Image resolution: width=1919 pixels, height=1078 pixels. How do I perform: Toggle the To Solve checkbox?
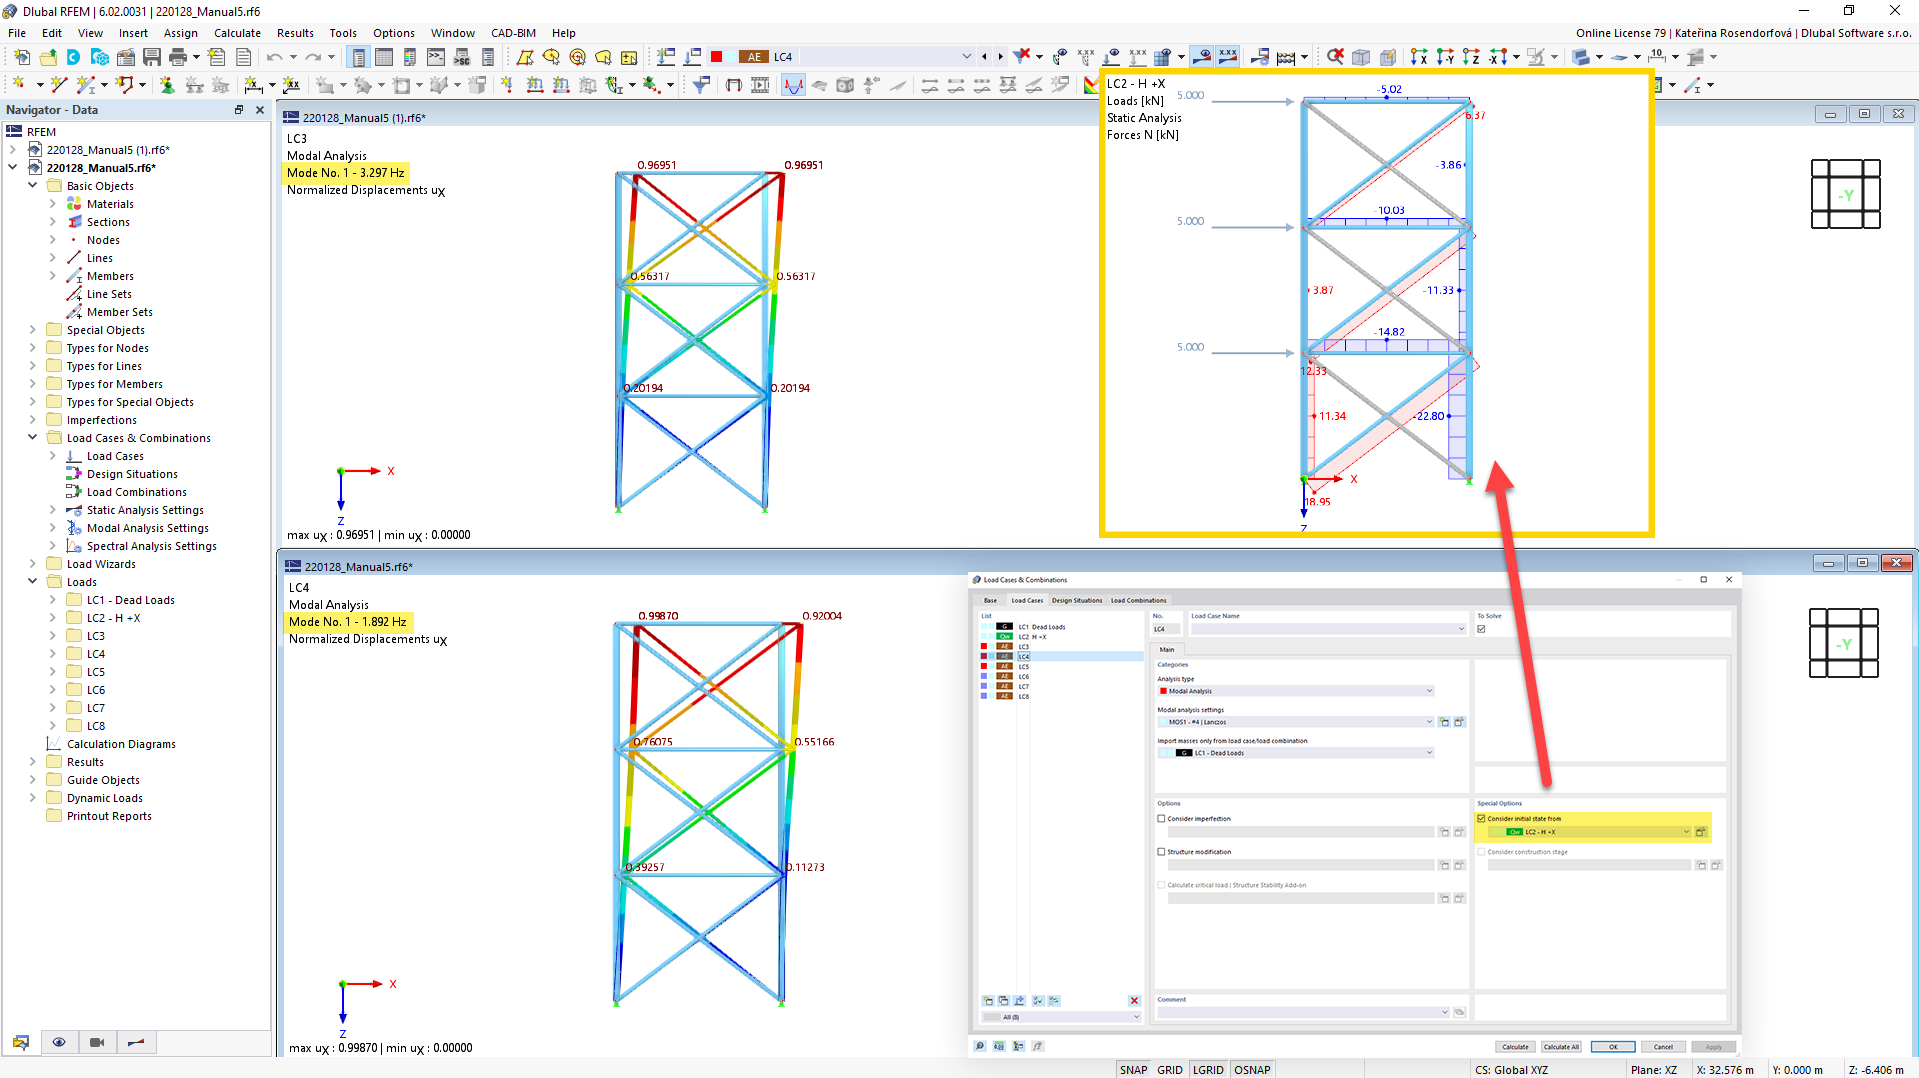[1481, 629]
